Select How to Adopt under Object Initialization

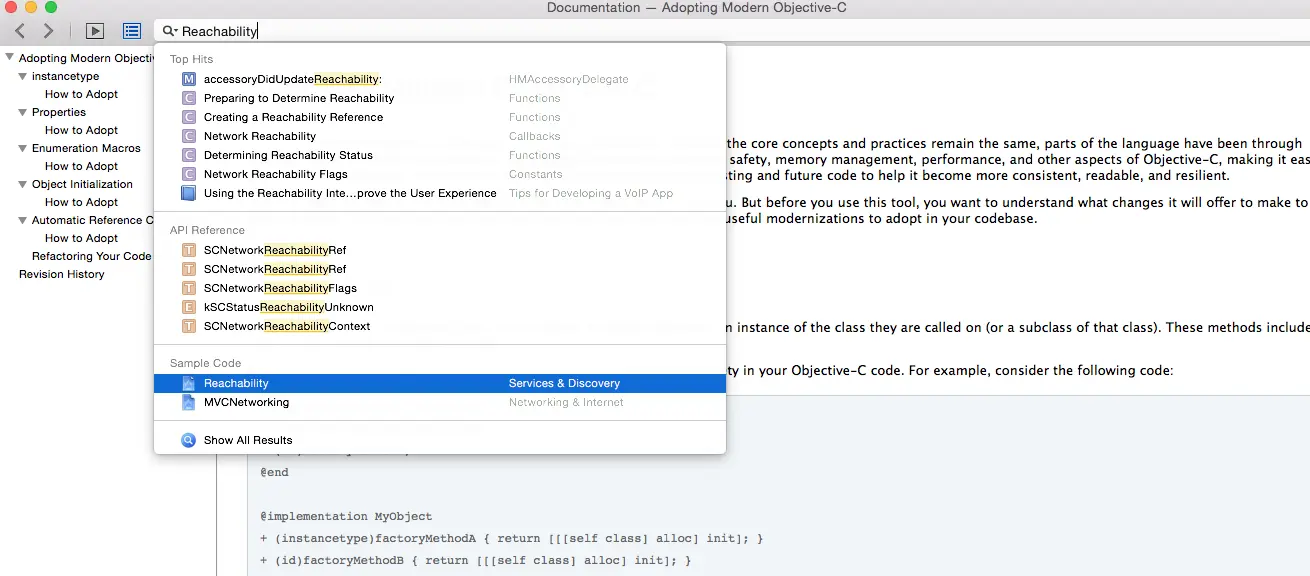[81, 202]
